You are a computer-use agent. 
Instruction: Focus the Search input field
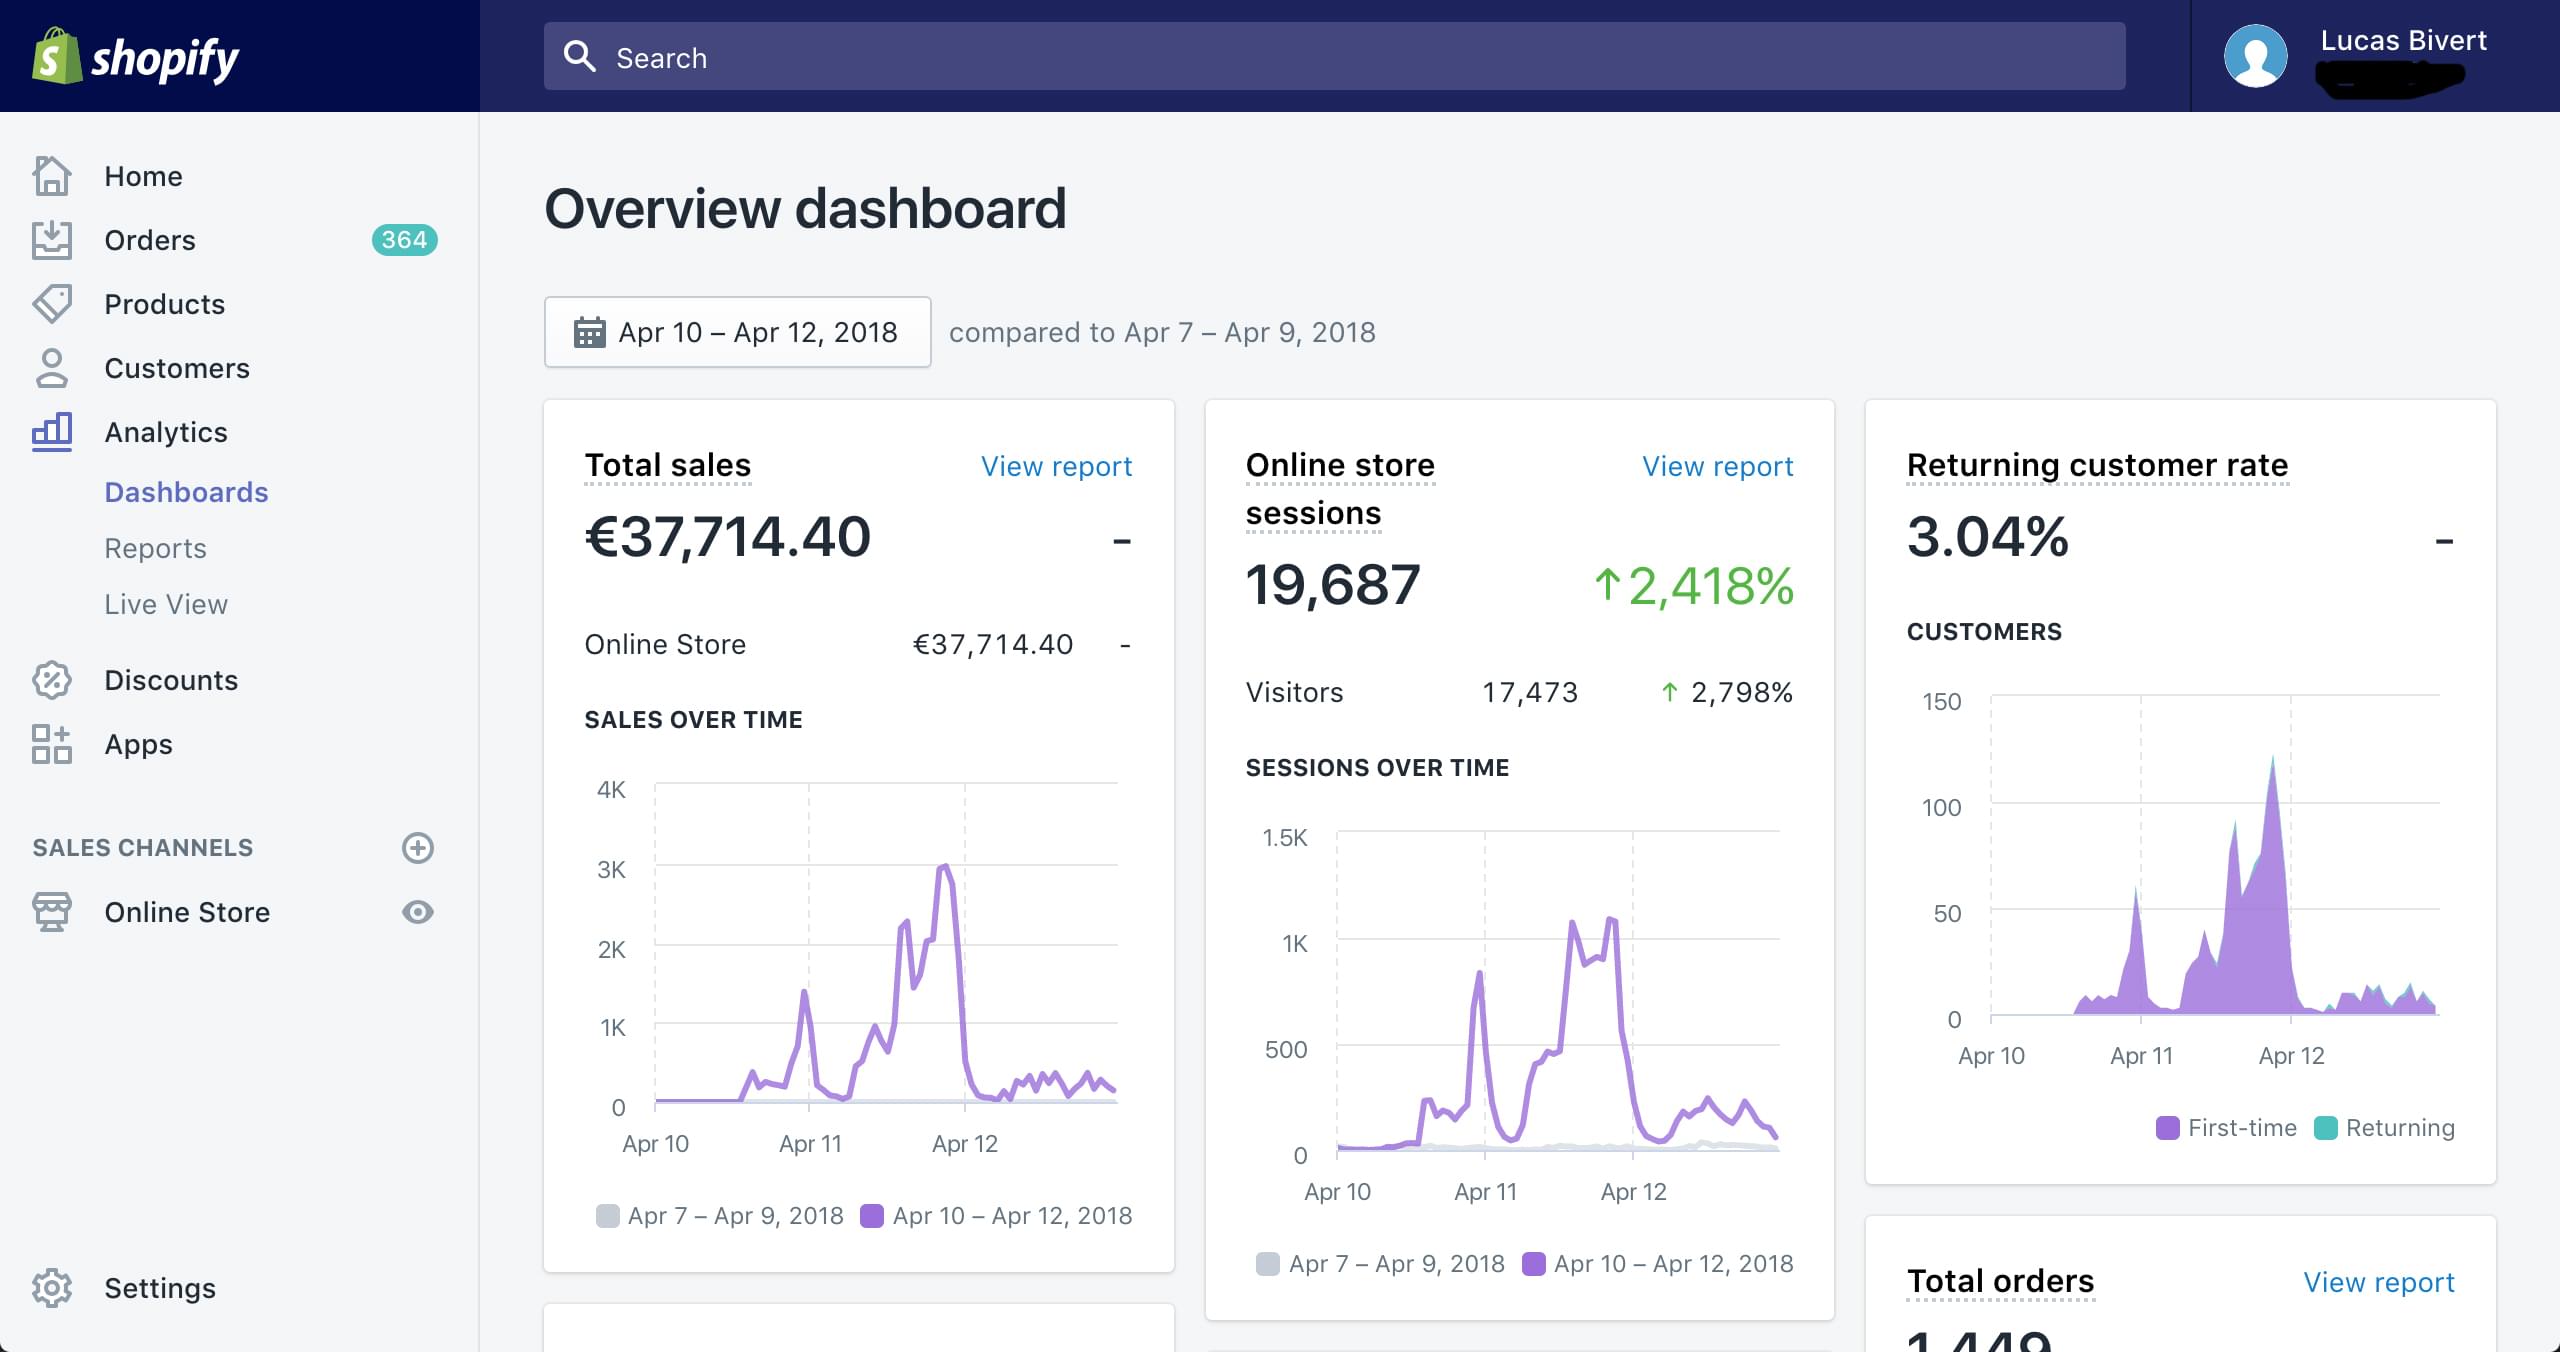(1334, 56)
